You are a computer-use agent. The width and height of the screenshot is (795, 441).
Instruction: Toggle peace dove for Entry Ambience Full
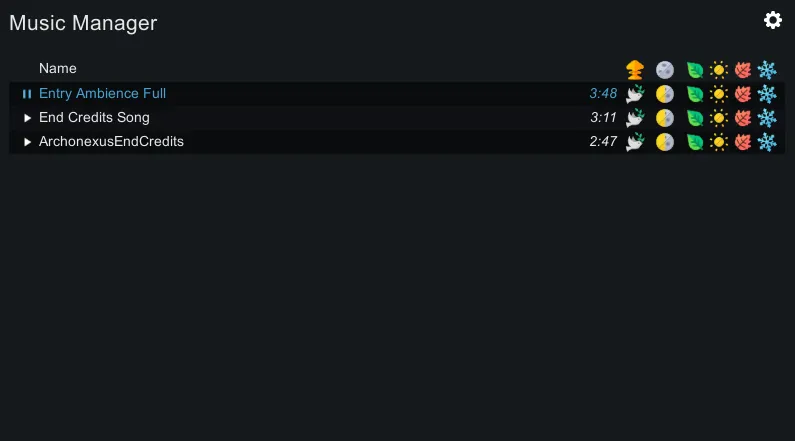pos(635,94)
